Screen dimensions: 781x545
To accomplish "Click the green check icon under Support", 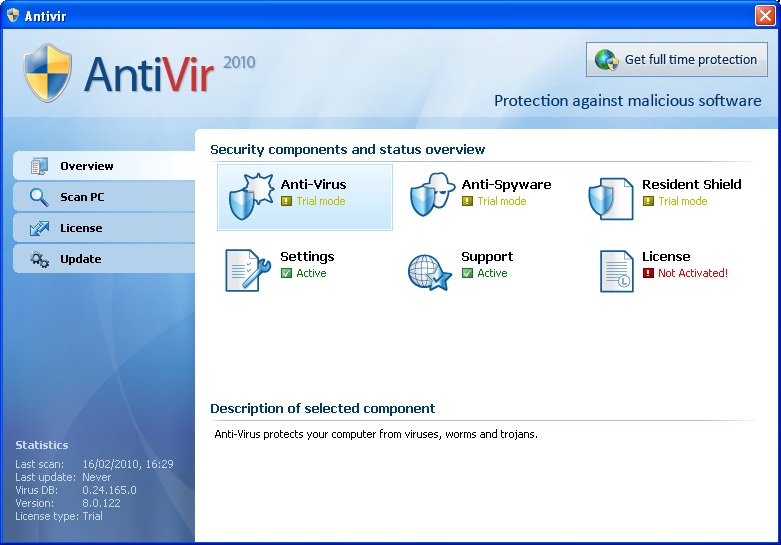I will (467, 273).
